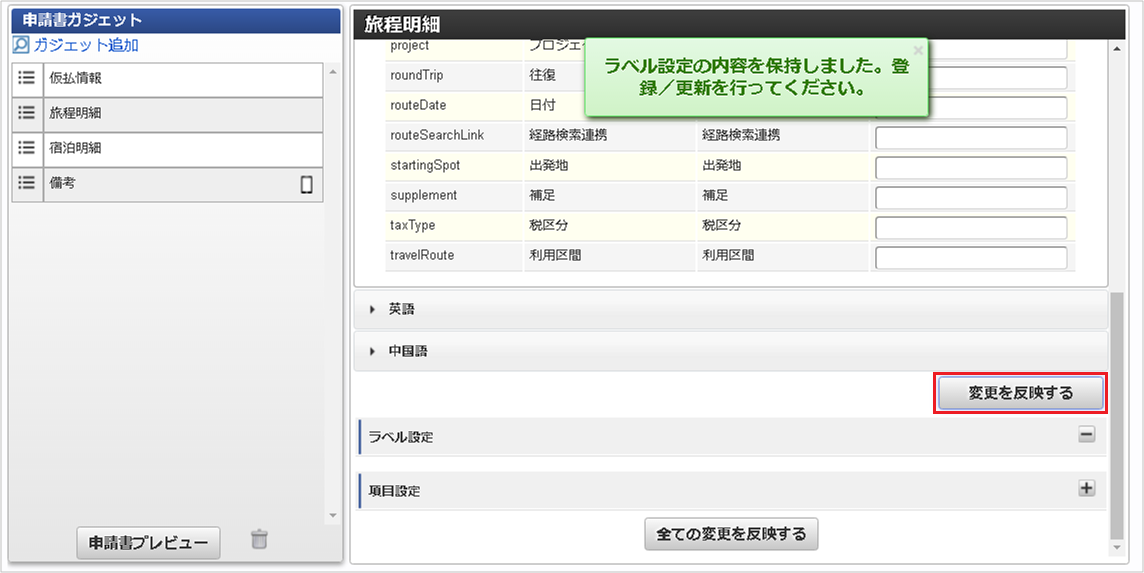Click the input field for travelRoute

click(x=970, y=258)
